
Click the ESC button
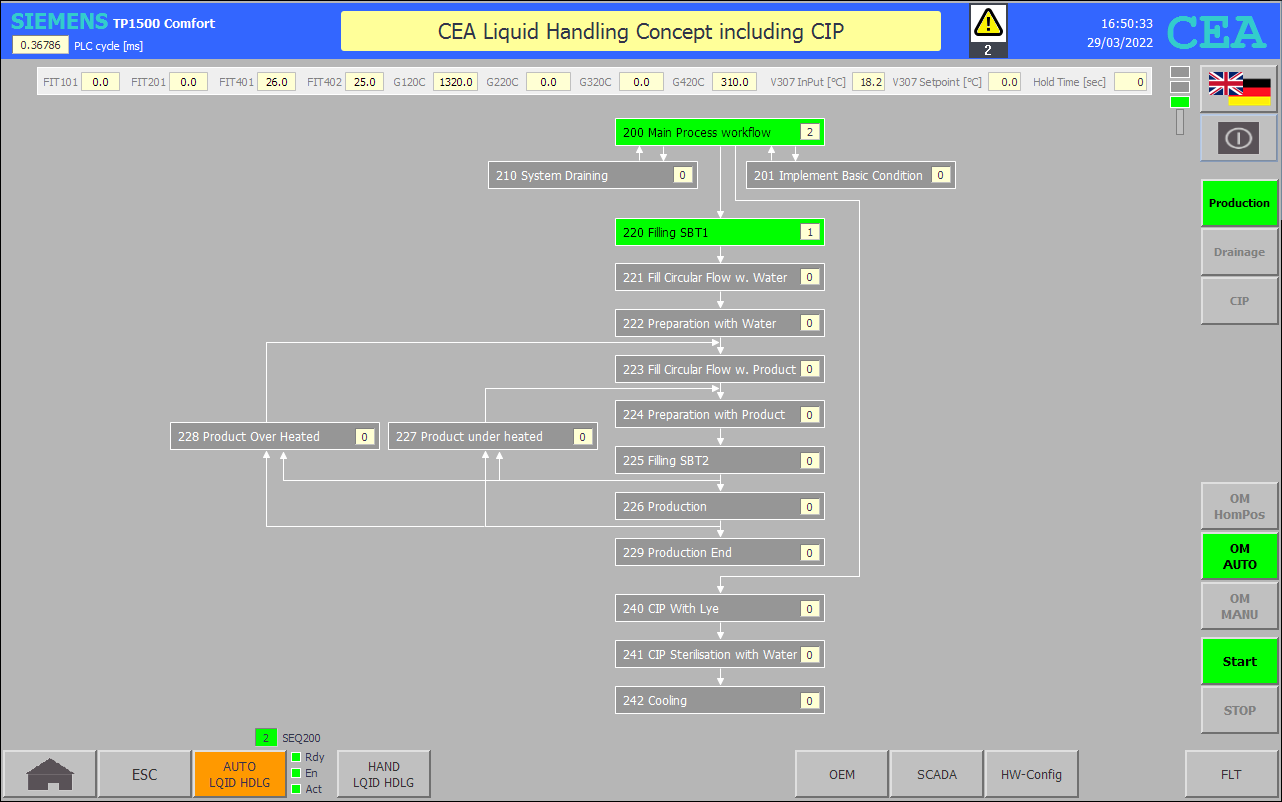point(144,774)
